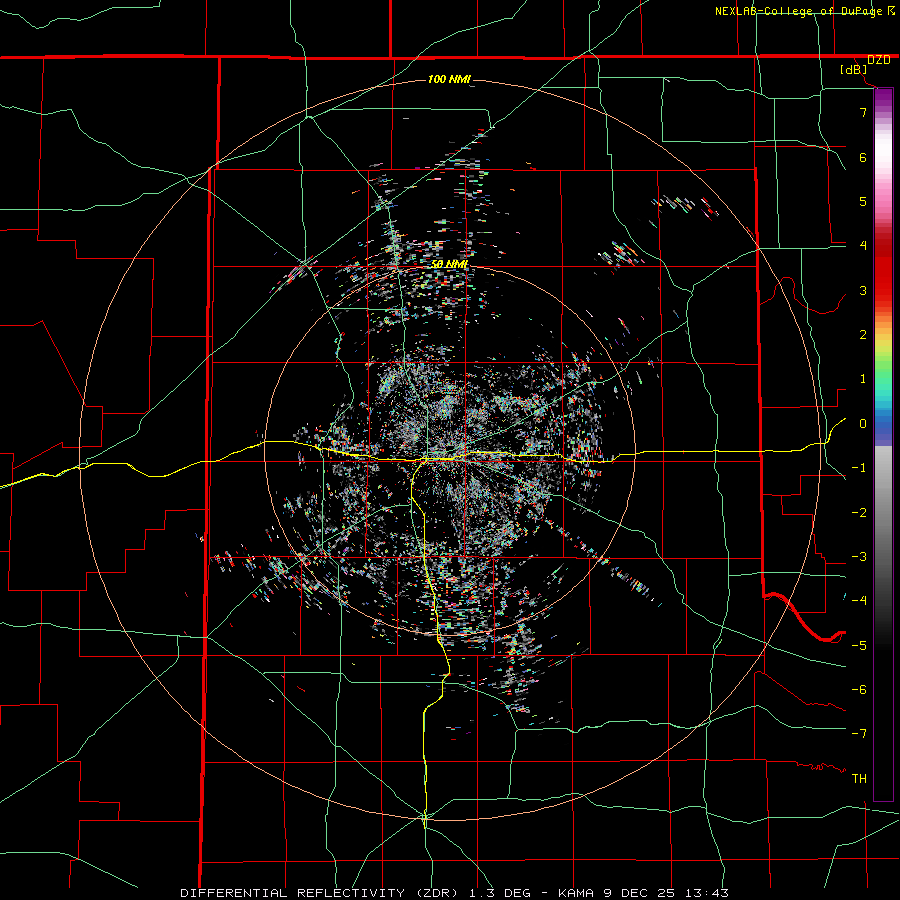Image resolution: width=900 pixels, height=900 pixels.
Task: Click the 7 value on the color scale
Action: pyautogui.click(x=863, y=112)
